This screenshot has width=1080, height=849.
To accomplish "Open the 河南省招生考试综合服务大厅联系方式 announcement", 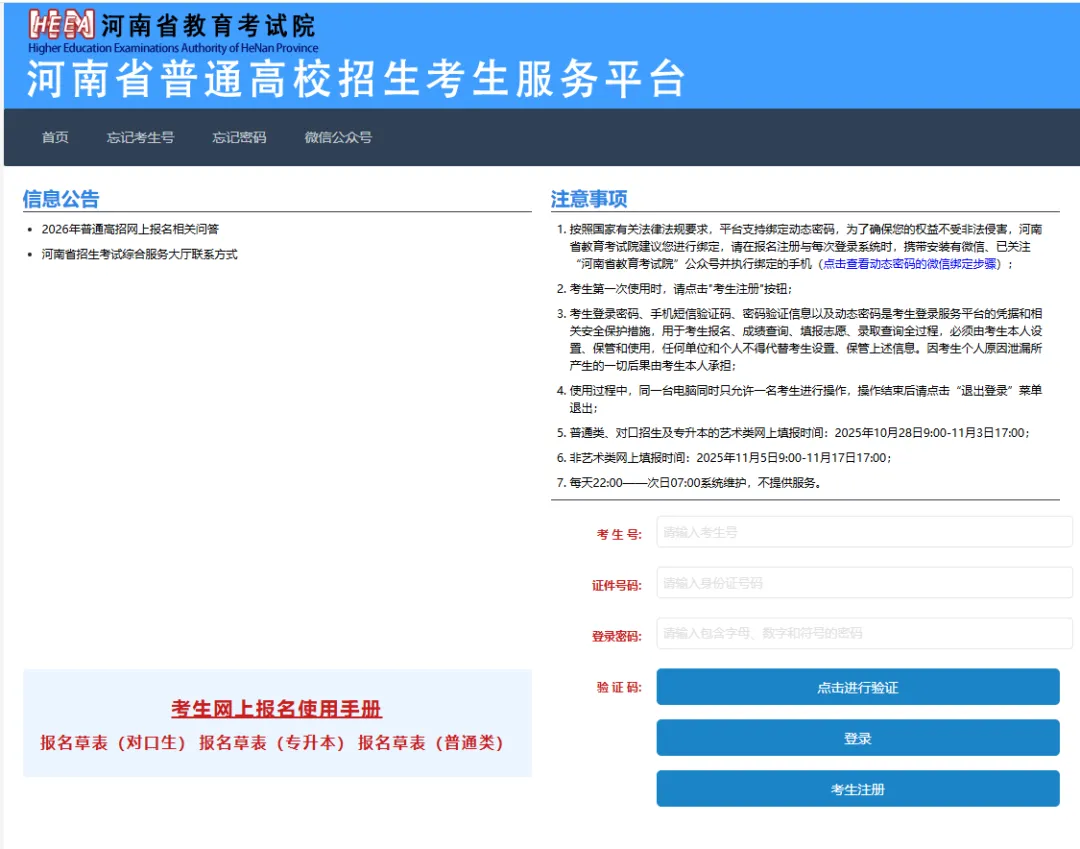I will [x=139, y=254].
